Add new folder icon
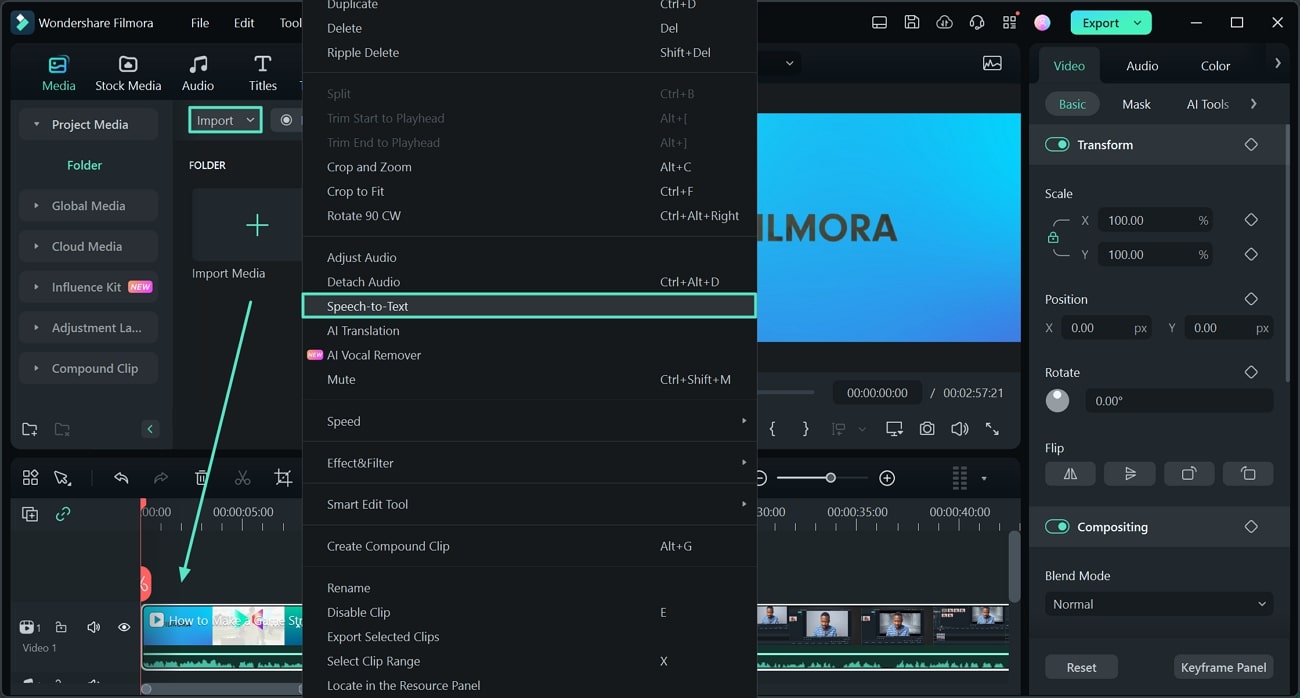This screenshot has height=698, width=1300. tap(30, 429)
